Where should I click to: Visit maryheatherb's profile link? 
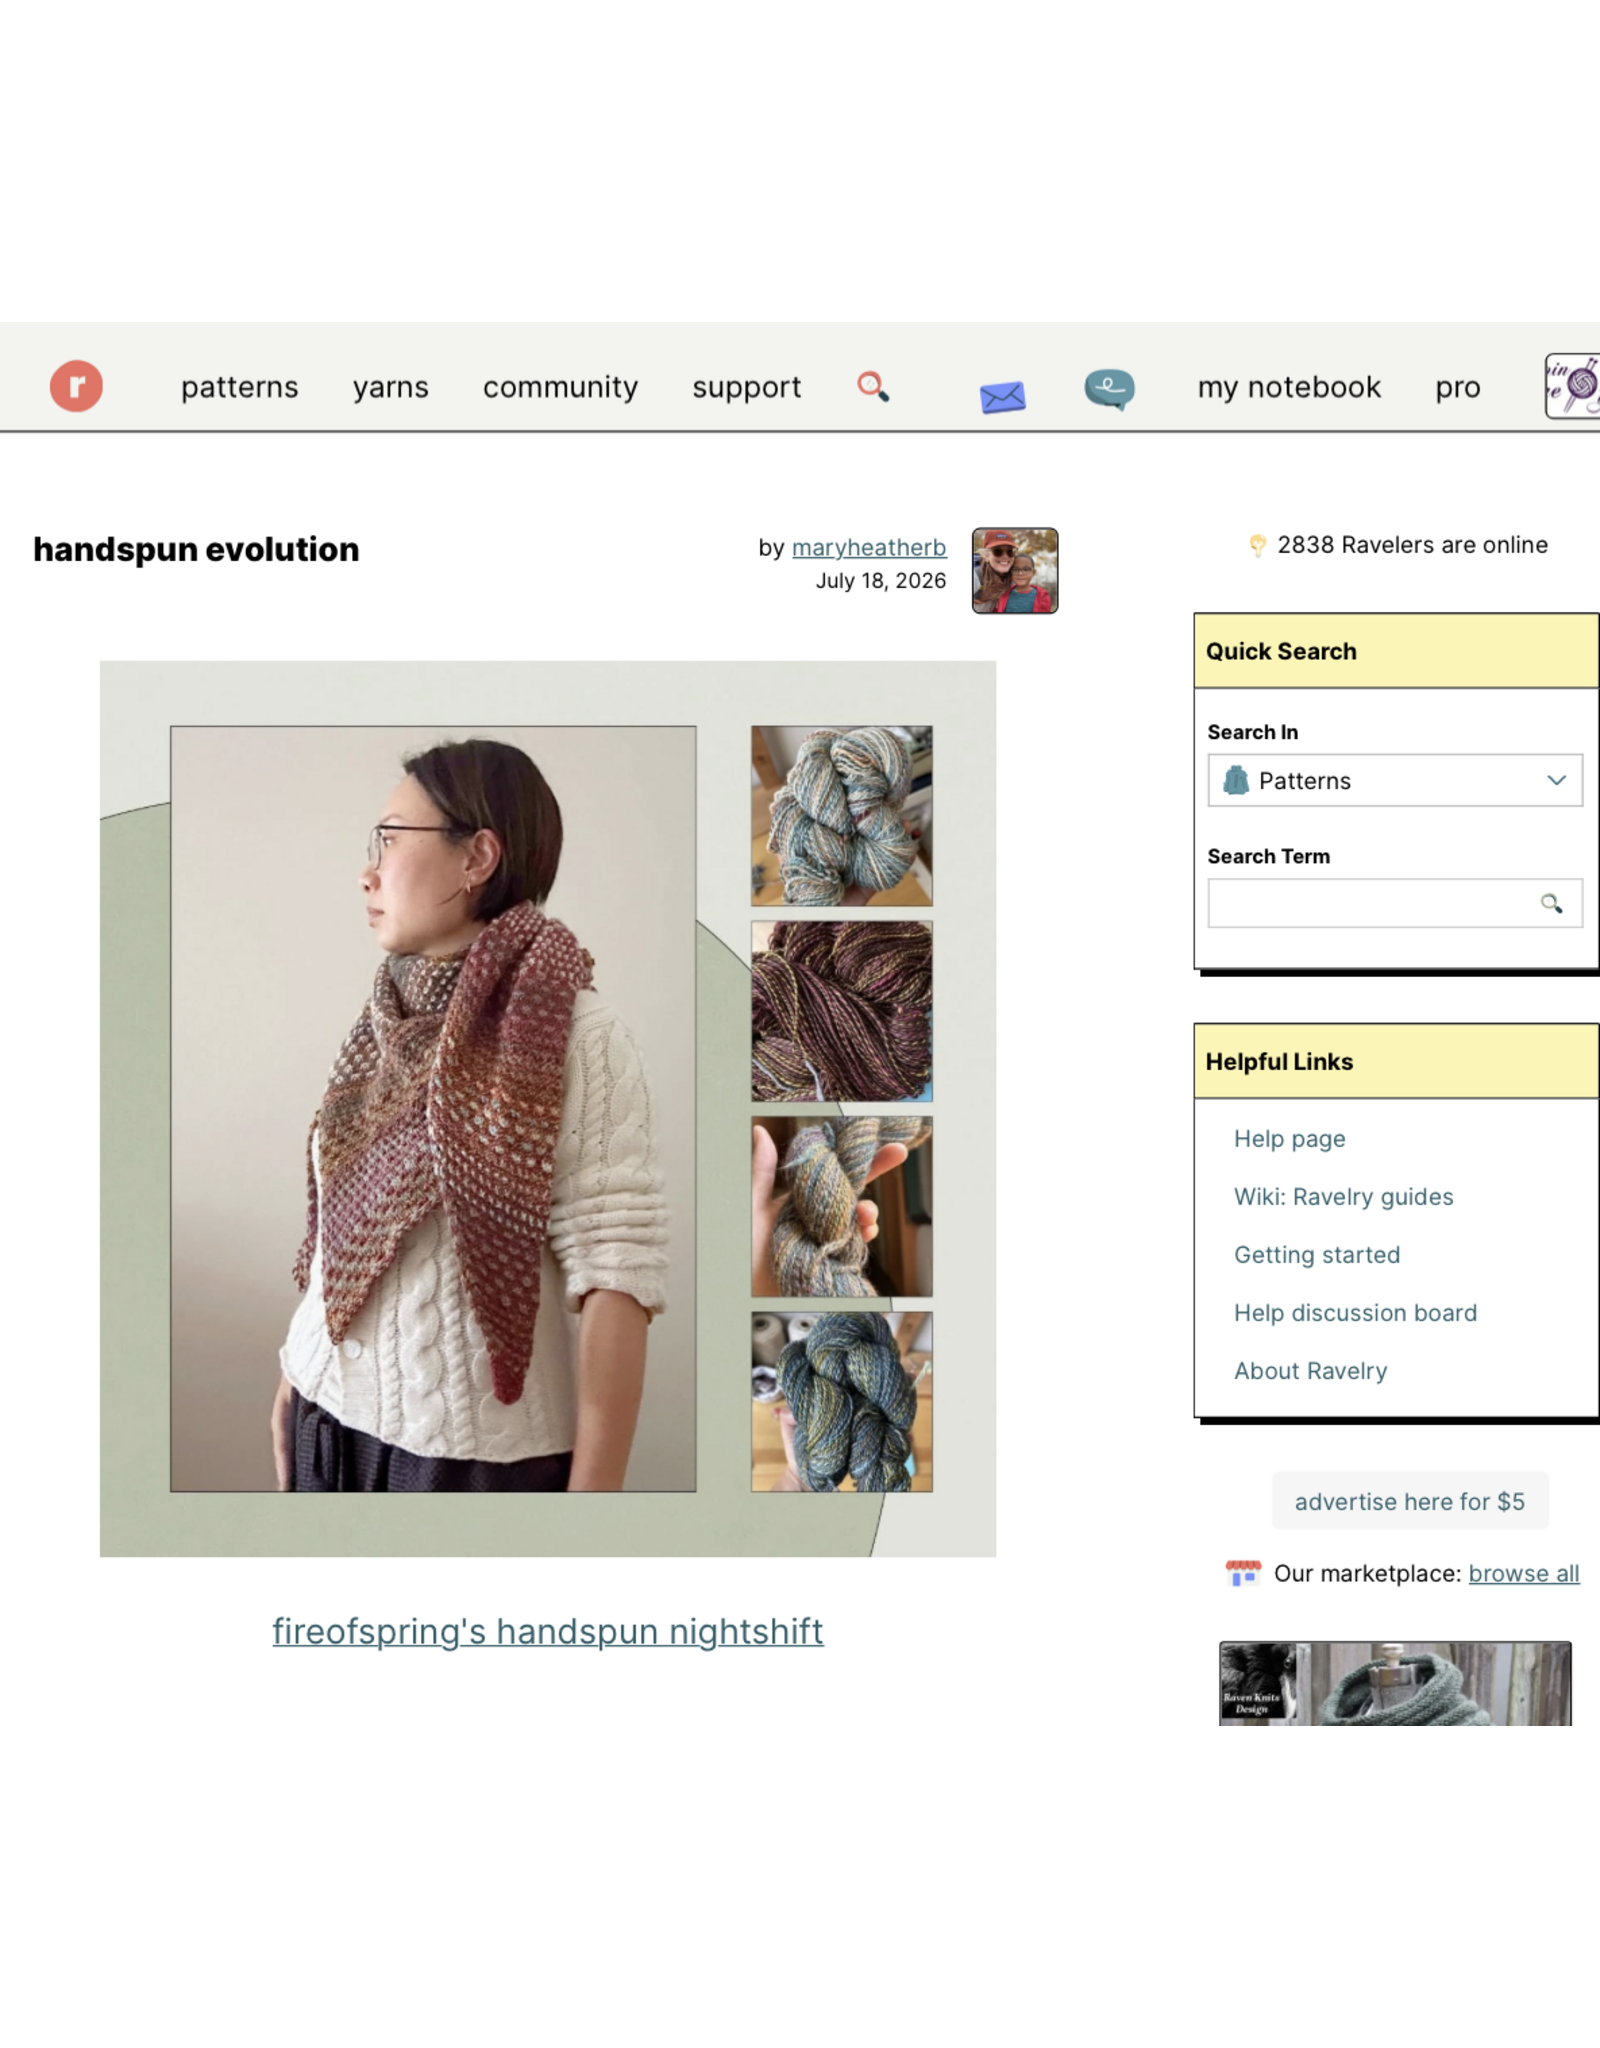click(x=869, y=547)
